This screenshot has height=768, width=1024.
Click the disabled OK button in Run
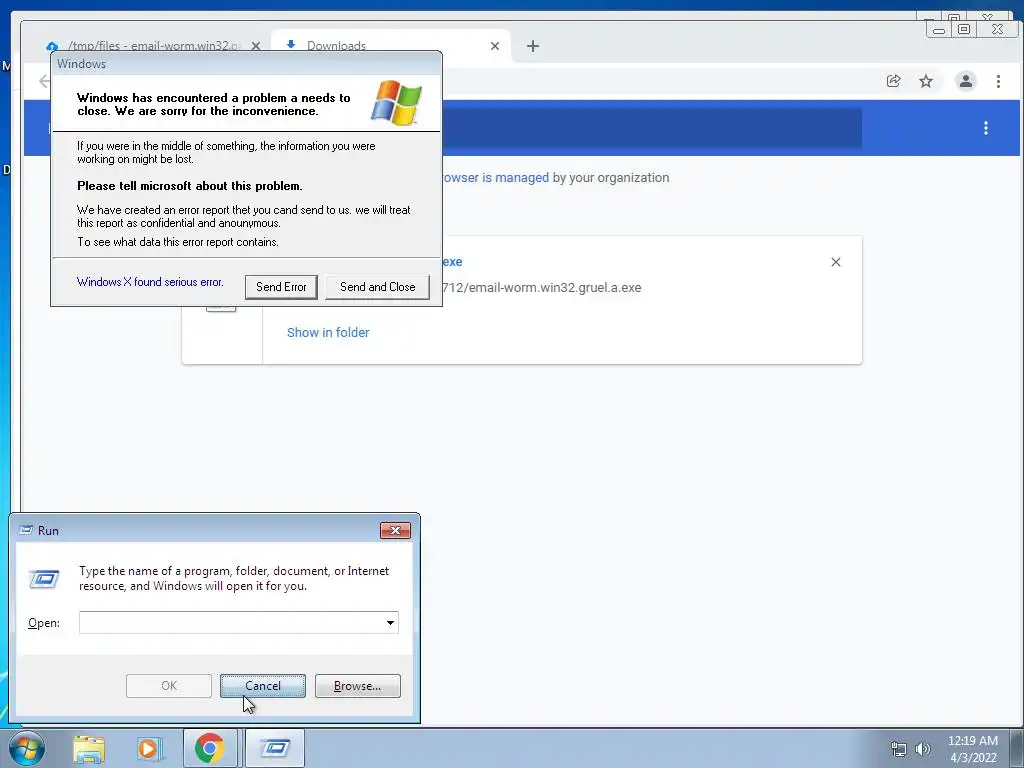point(168,686)
